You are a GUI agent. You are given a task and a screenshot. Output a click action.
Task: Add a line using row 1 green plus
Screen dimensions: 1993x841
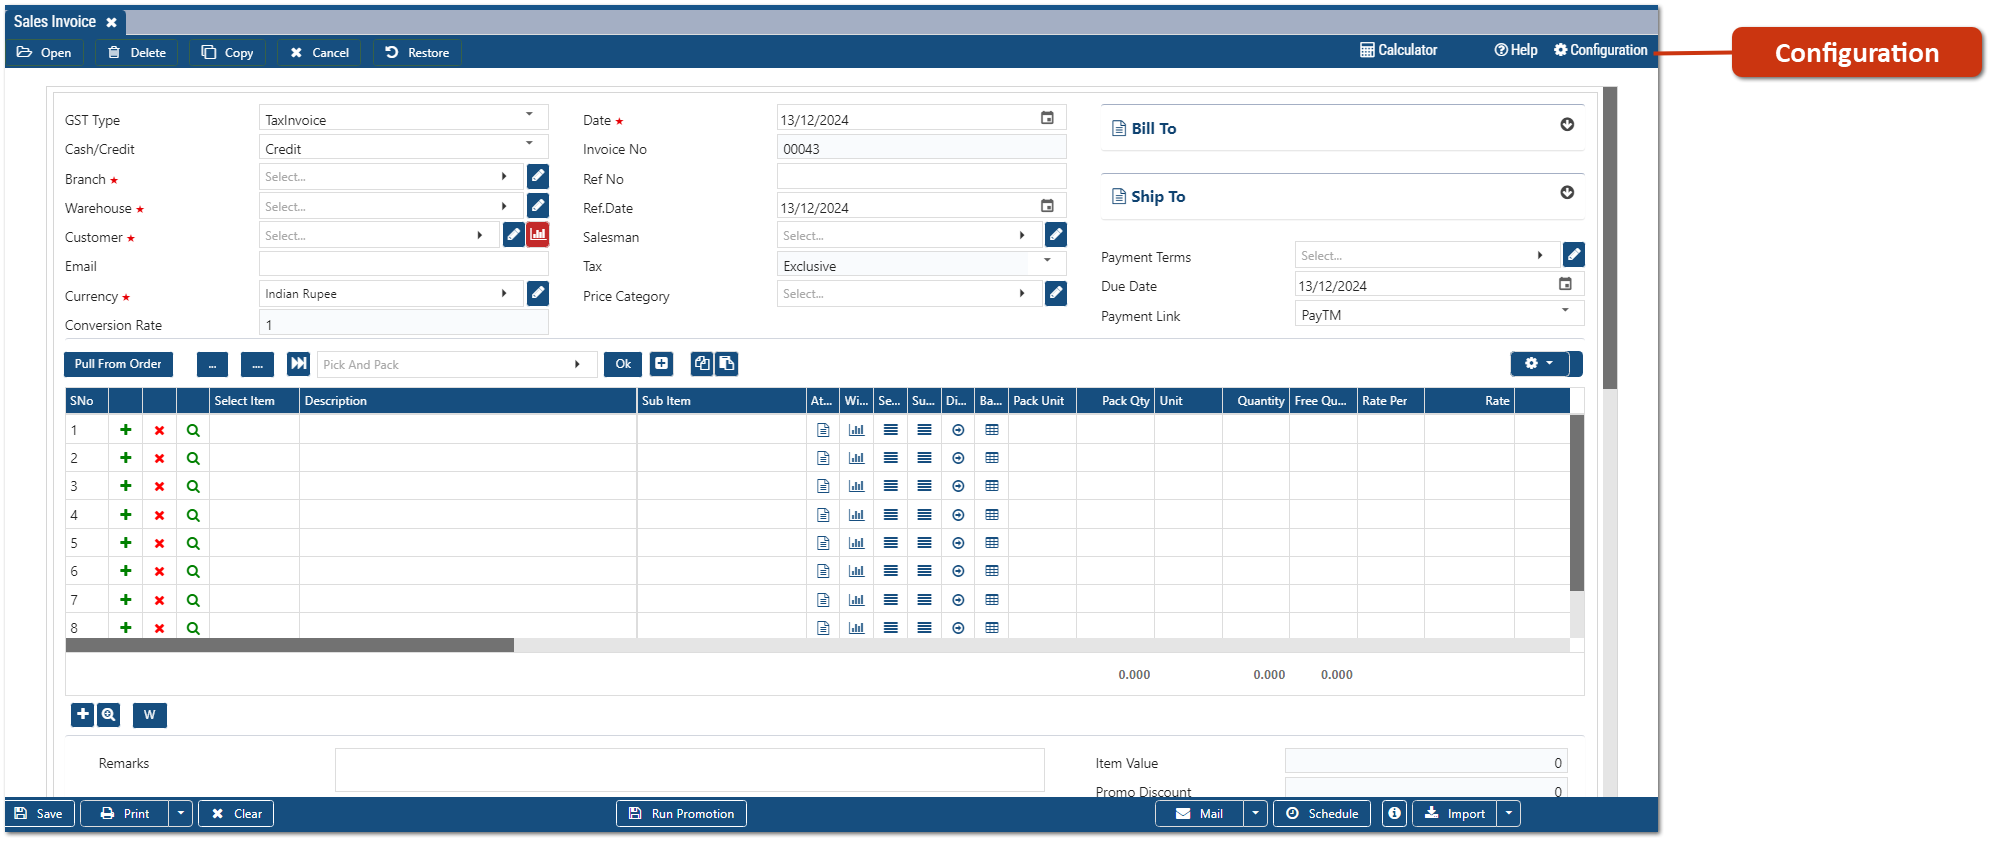click(x=126, y=430)
